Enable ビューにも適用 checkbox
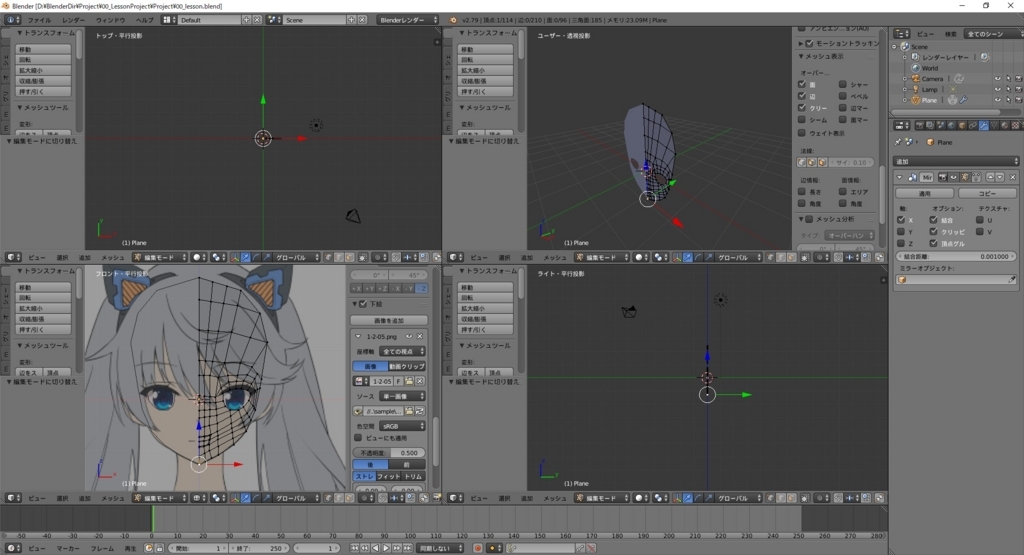 coord(358,437)
